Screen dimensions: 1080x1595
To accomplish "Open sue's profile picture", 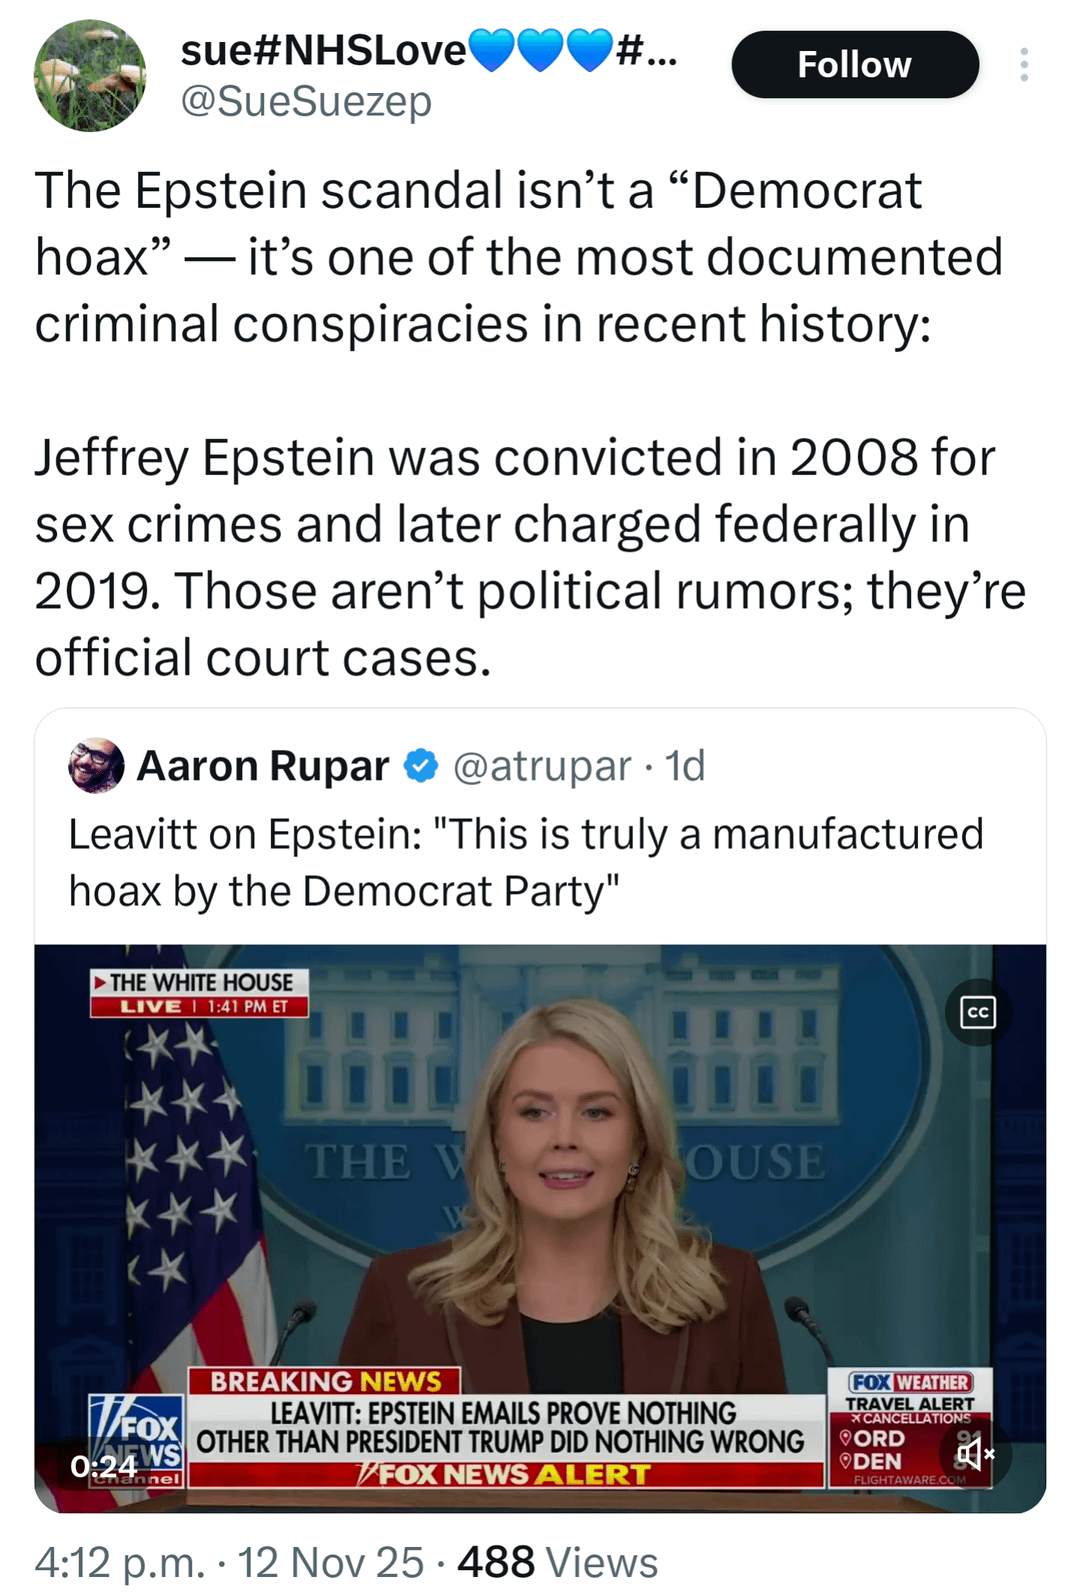I will [90, 76].
